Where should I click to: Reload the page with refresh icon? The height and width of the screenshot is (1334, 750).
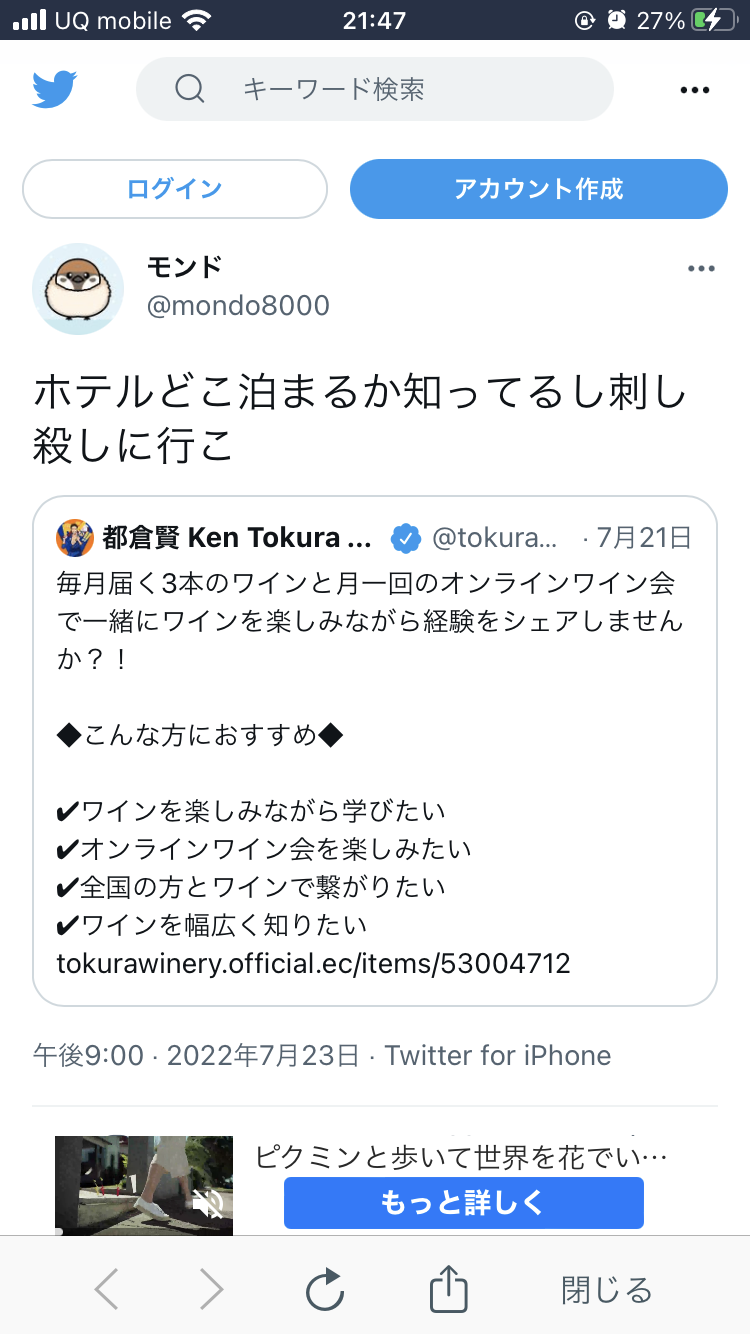click(x=325, y=1290)
